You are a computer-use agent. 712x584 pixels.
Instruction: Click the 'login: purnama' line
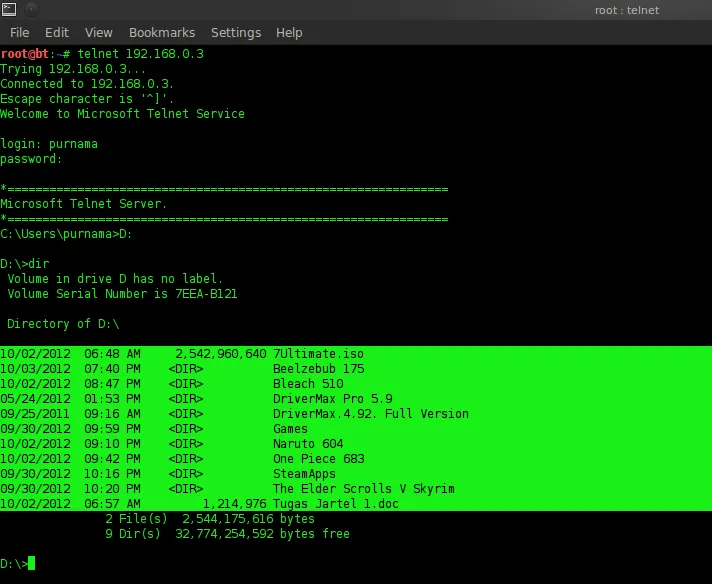(49, 144)
